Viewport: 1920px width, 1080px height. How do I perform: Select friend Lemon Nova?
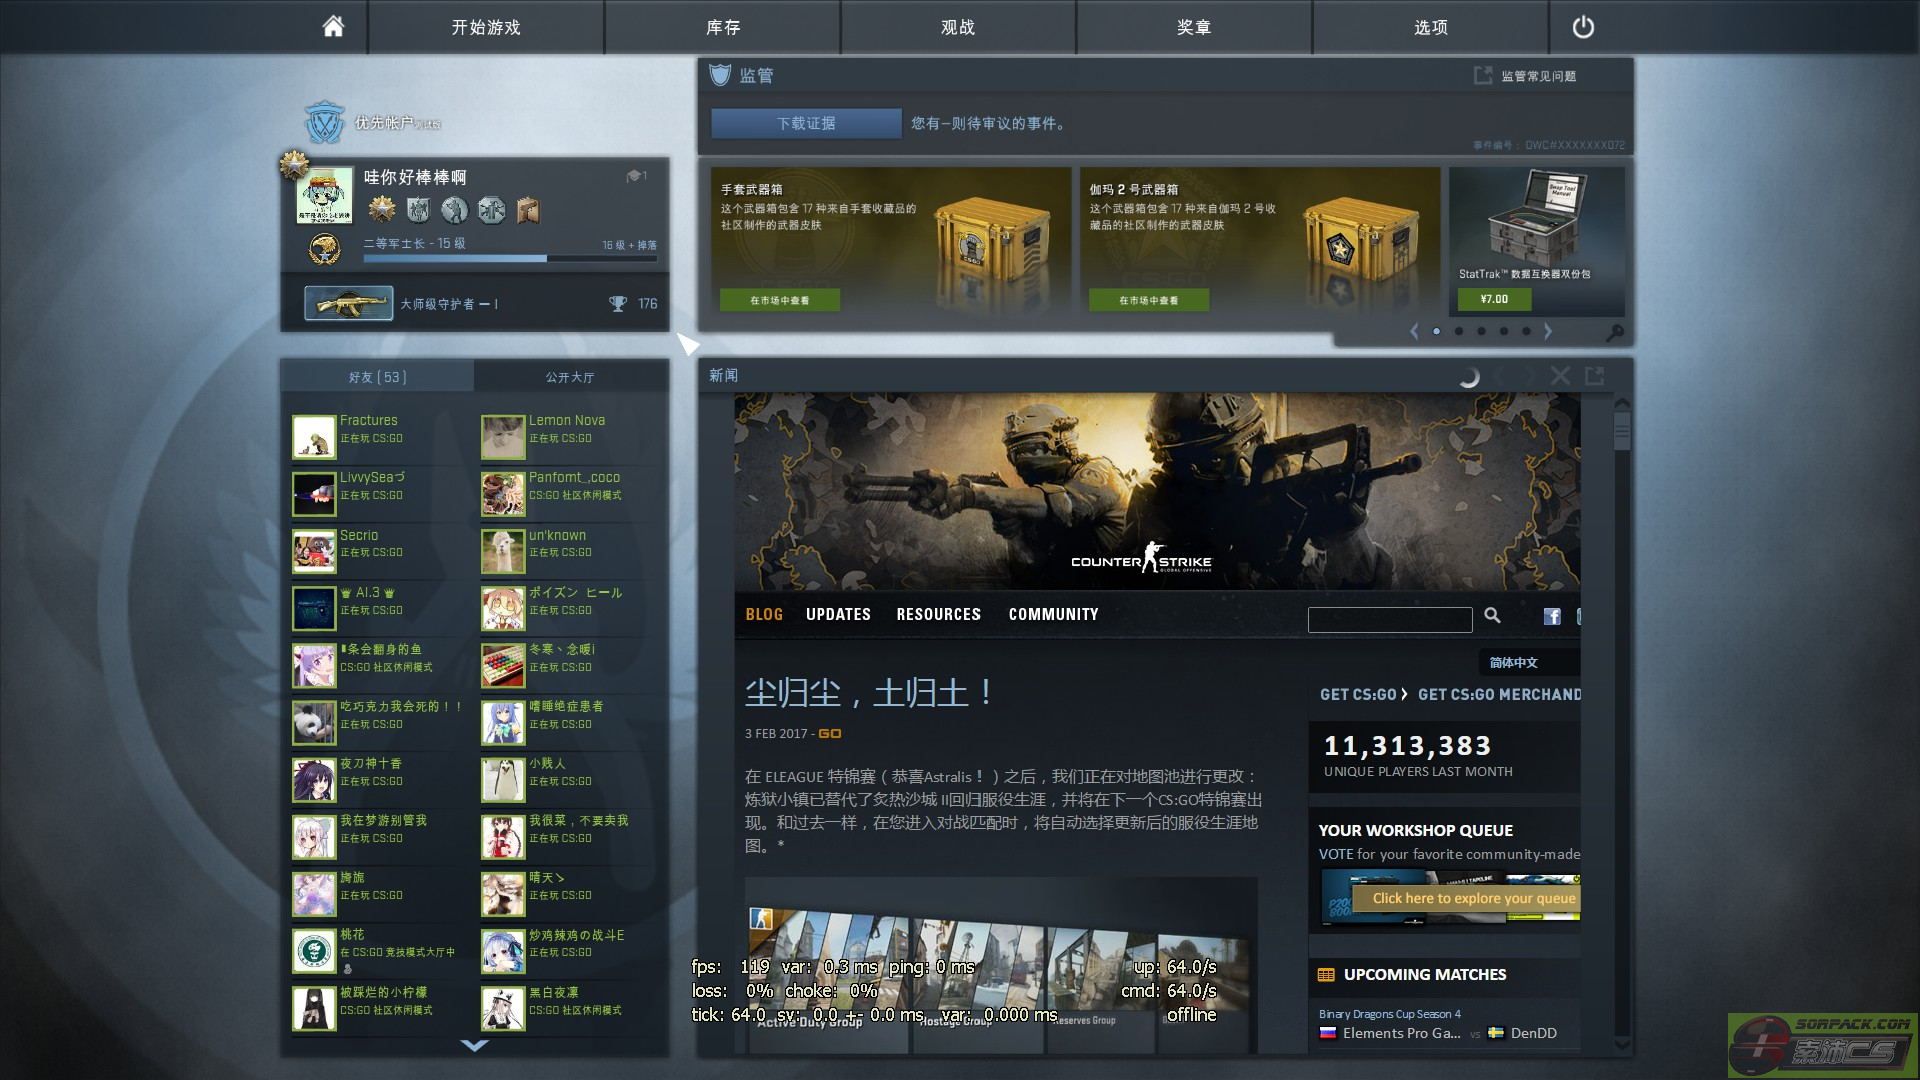[x=573, y=437]
